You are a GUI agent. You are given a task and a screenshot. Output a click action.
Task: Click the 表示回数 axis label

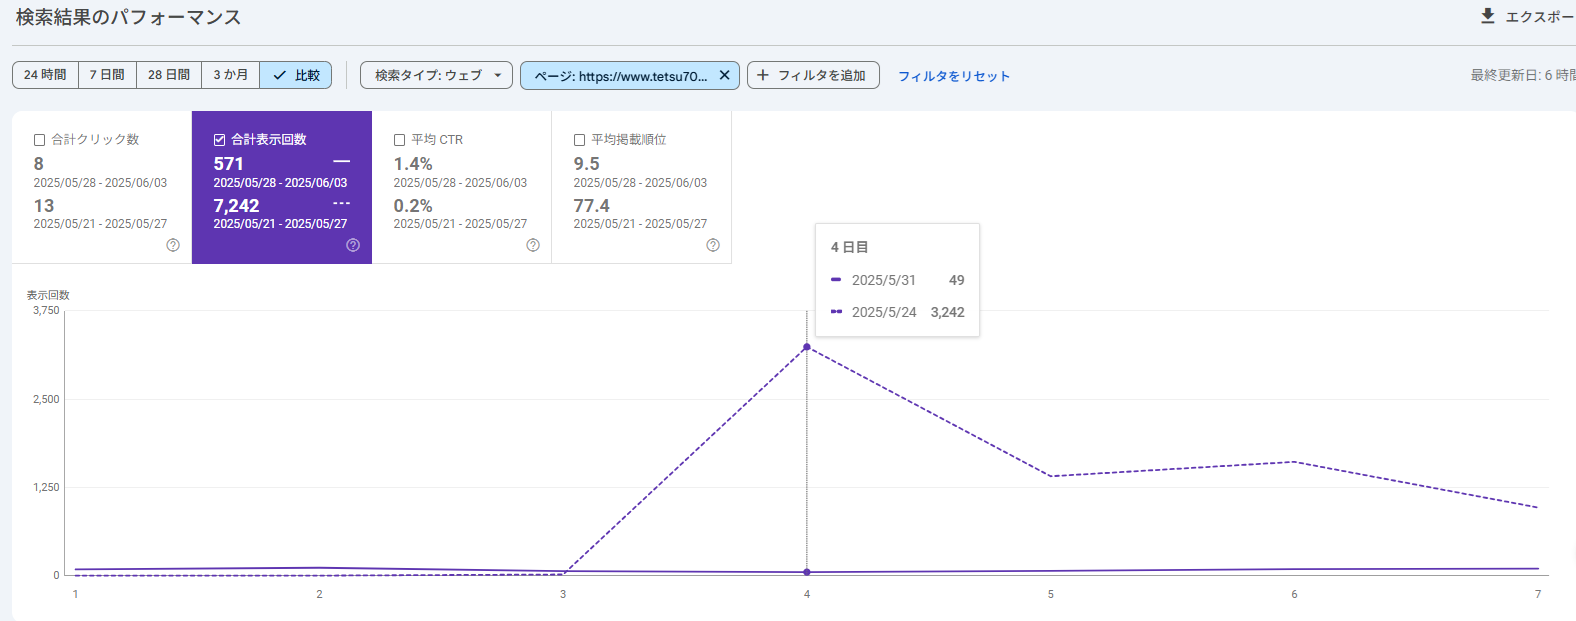pyautogui.click(x=48, y=295)
